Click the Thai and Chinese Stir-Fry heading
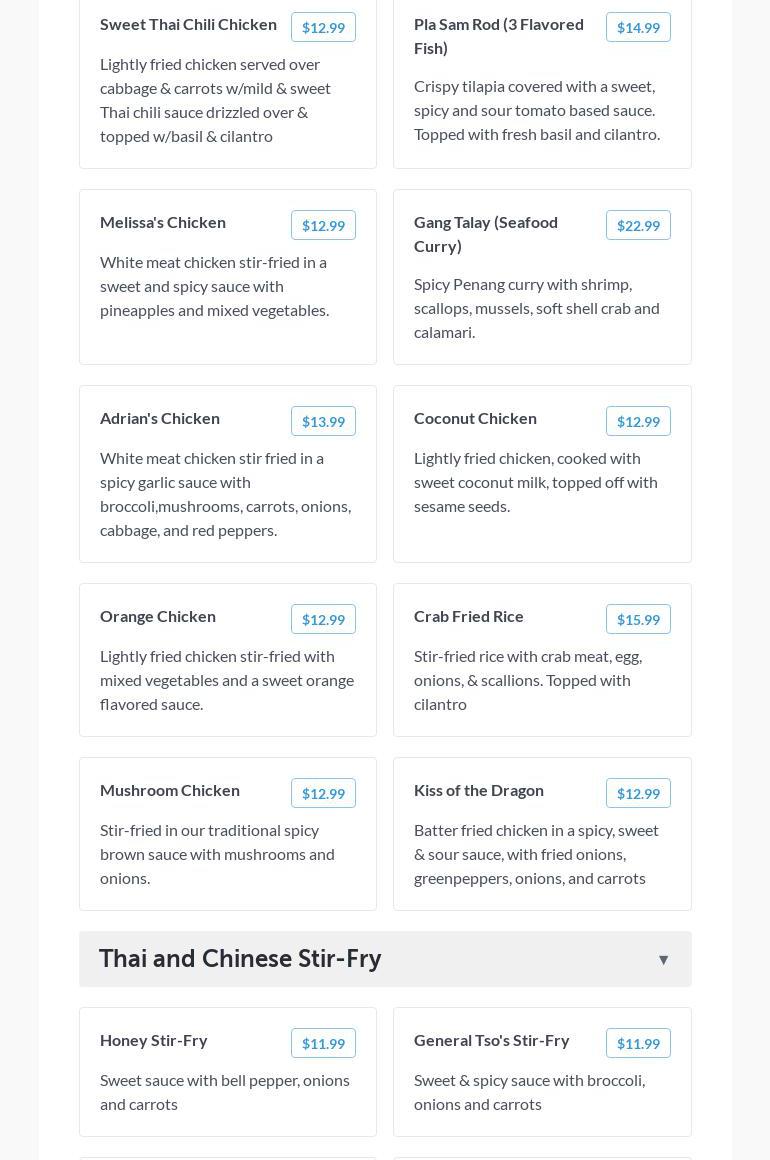Viewport: 770px width, 1160px height. [x=240, y=958]
